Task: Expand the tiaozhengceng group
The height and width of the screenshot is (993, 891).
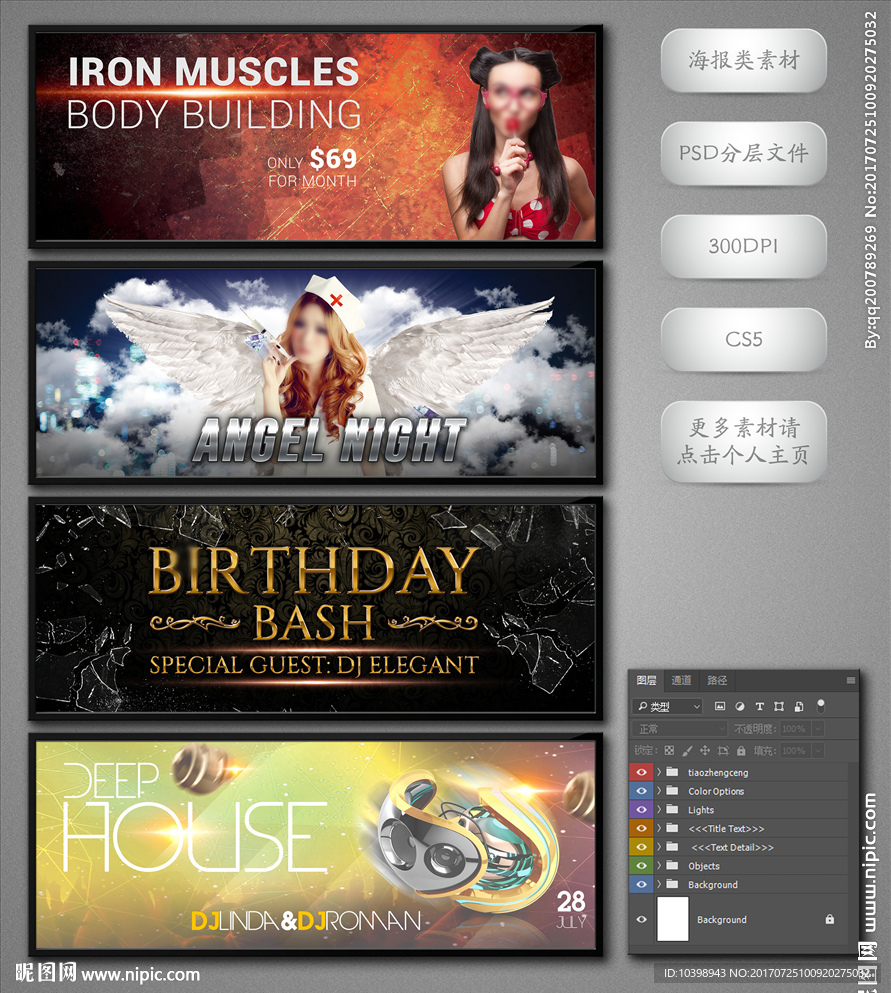Action: tap(659, 772)
